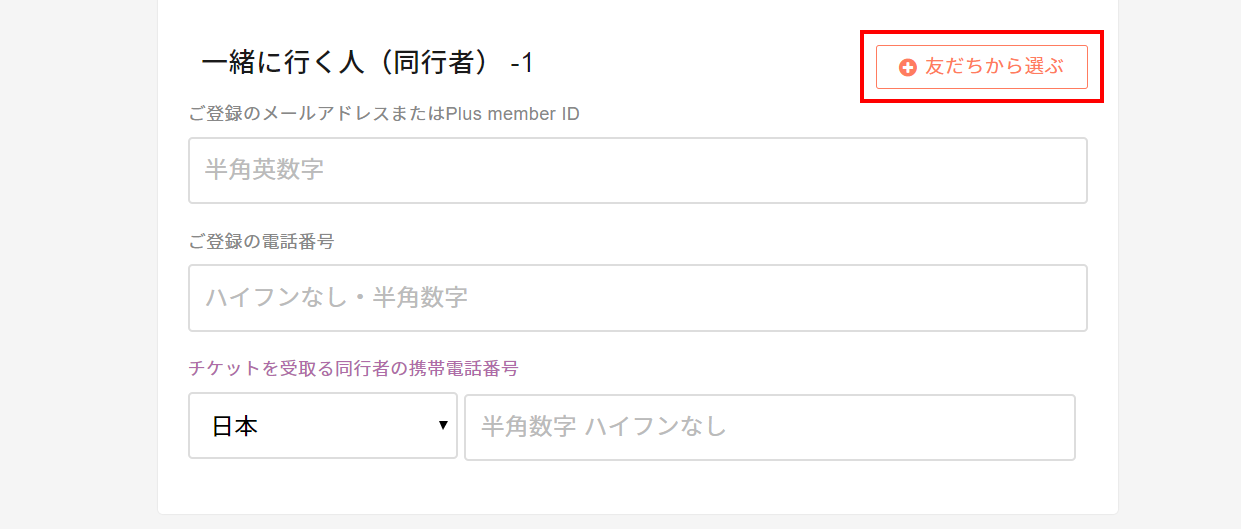The height and width of the screenshot is (529, 1241).
Task: Click the ご登録の電話番号 label
Action: click(x=261, y=241)
